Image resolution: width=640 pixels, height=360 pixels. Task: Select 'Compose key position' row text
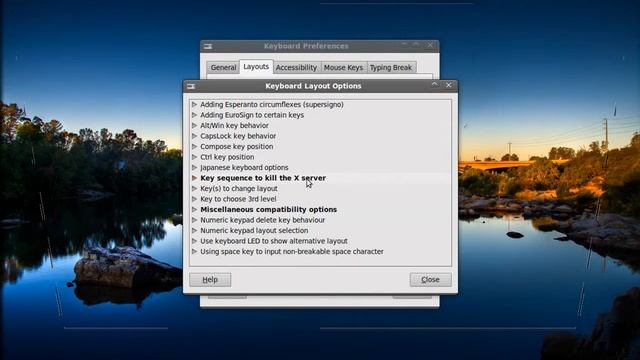point(237,147)
